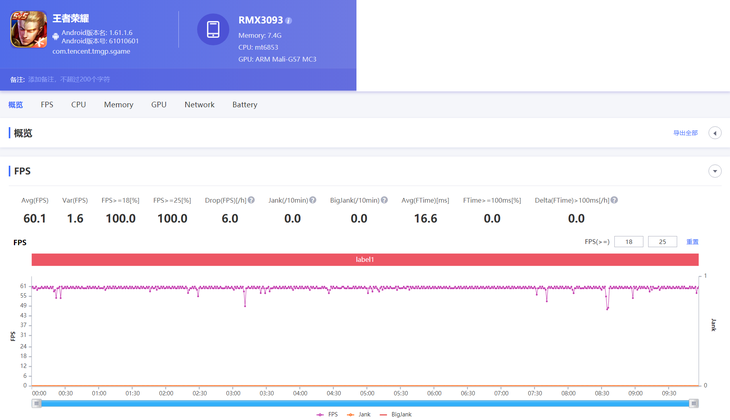Collapse the FPS section with chevron
This screenshot has width=730, height=420.
click(x=714, y=171)
